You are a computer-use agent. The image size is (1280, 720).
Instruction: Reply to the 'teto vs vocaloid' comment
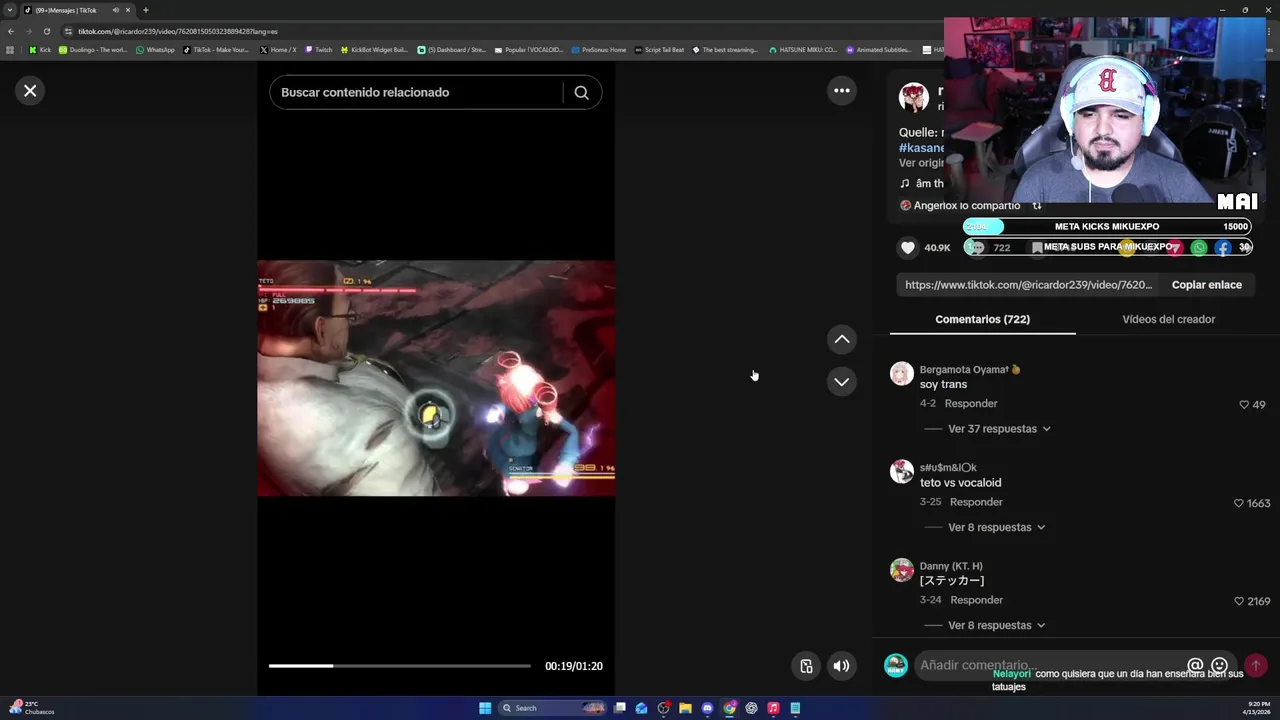(976, 502)
